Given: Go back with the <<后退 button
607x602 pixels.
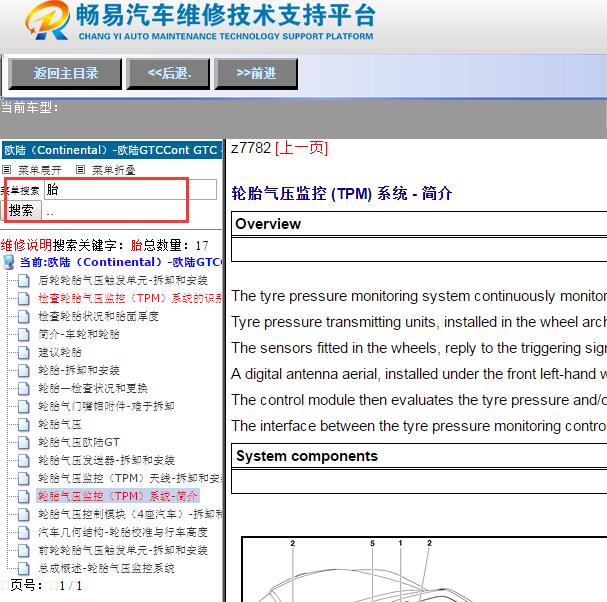Looking at the screenshot, I should [168, 73].
